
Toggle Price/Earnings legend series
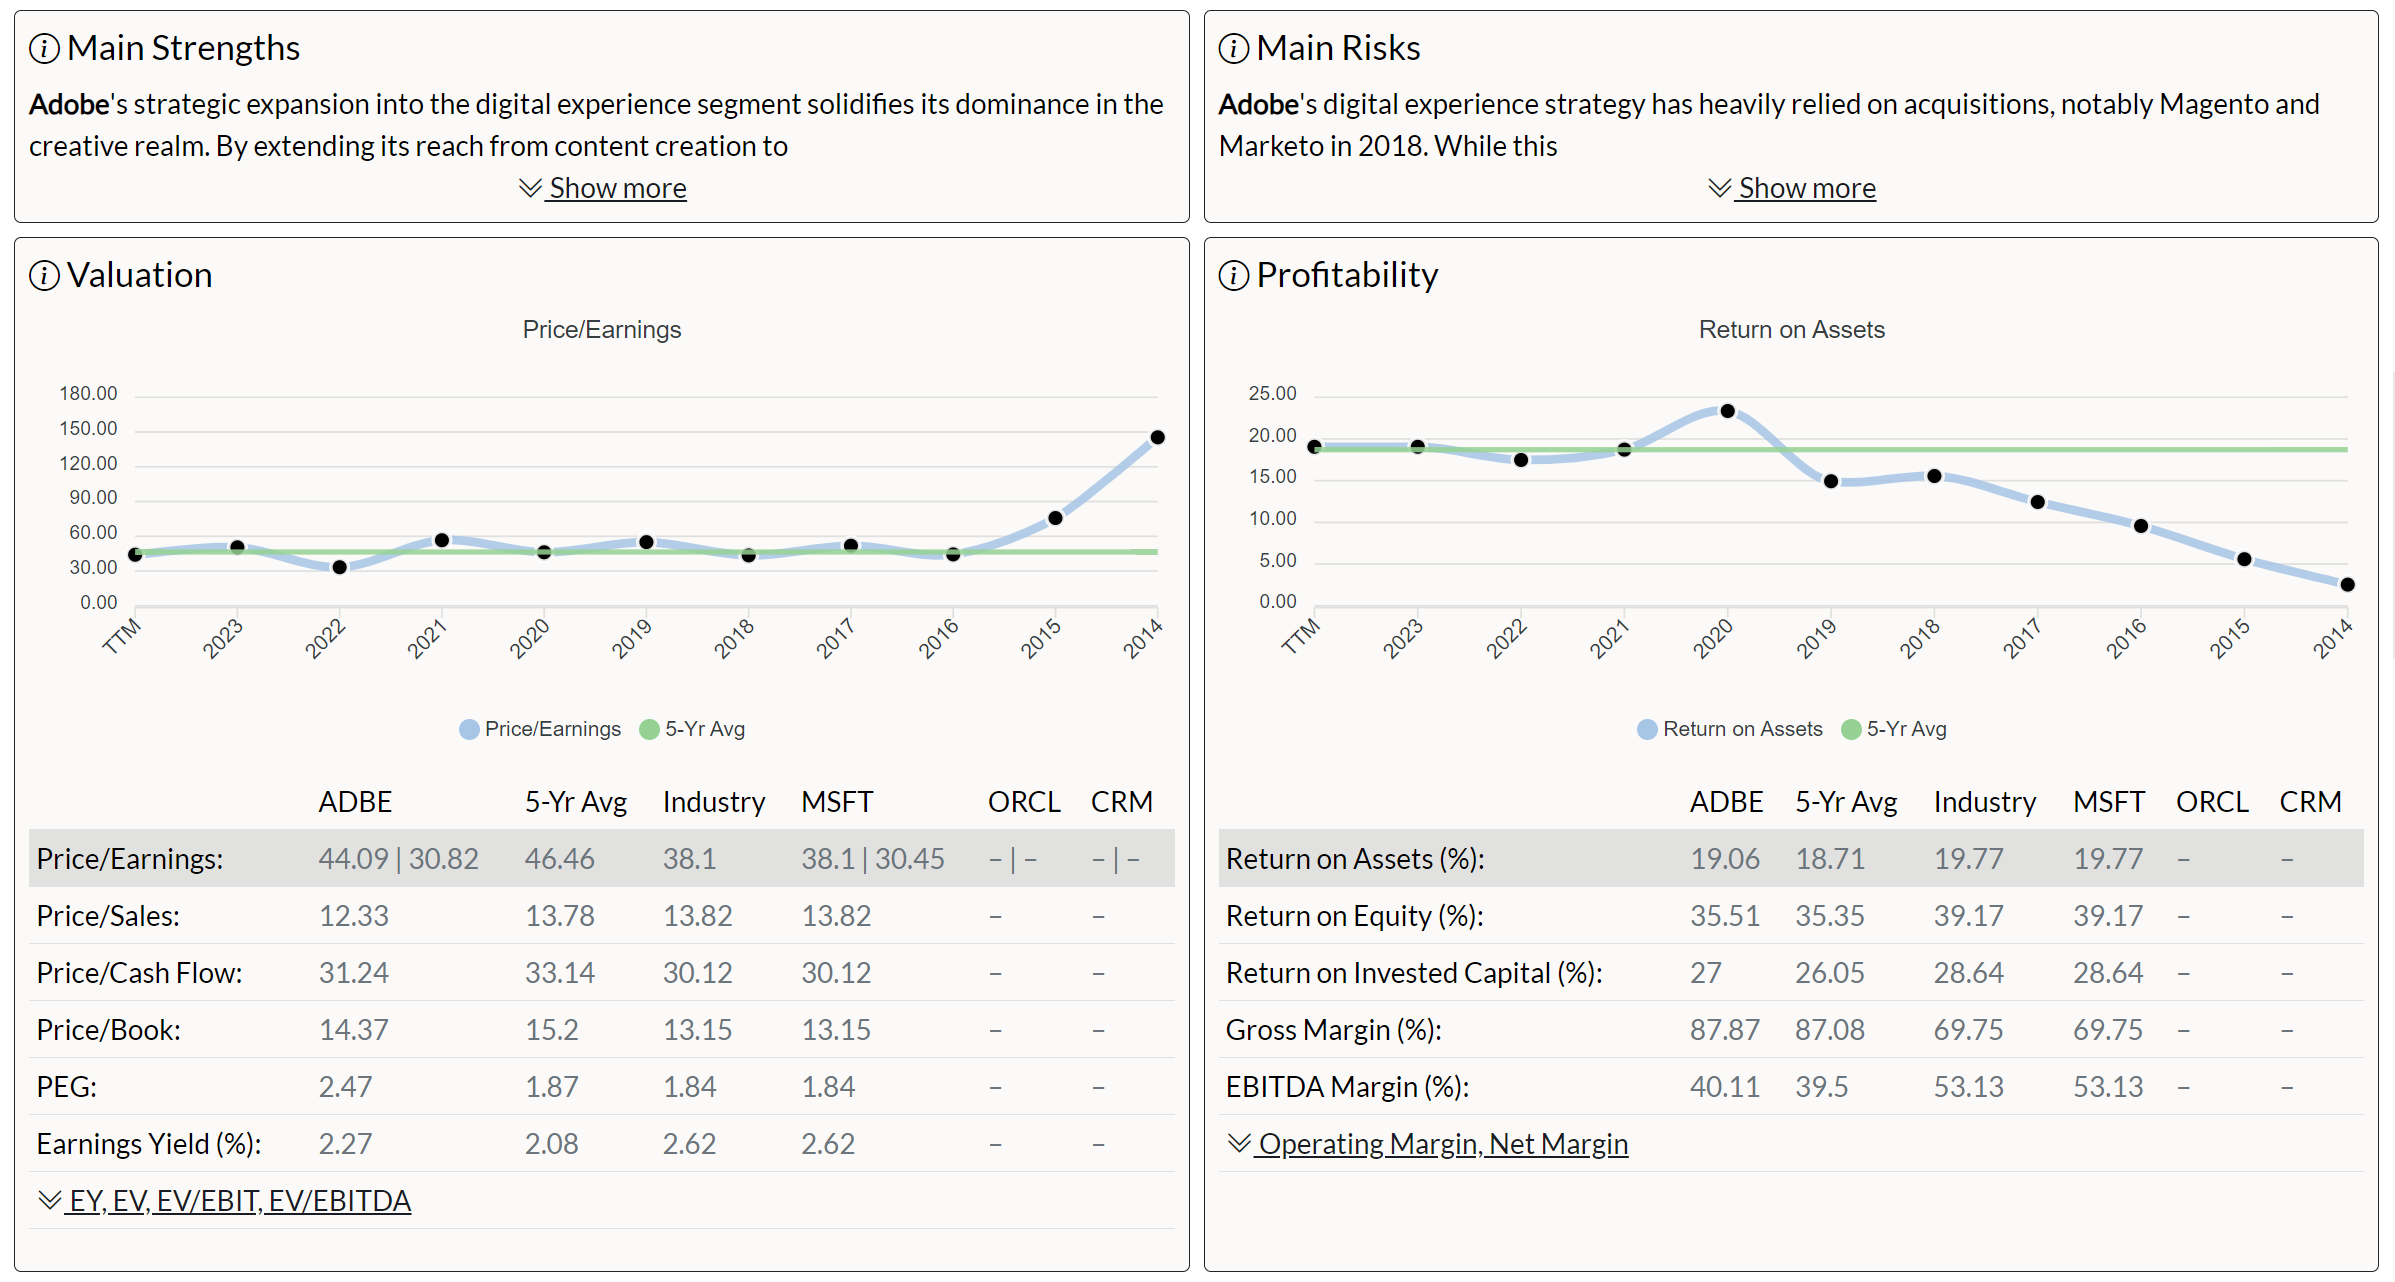point(540,729)
